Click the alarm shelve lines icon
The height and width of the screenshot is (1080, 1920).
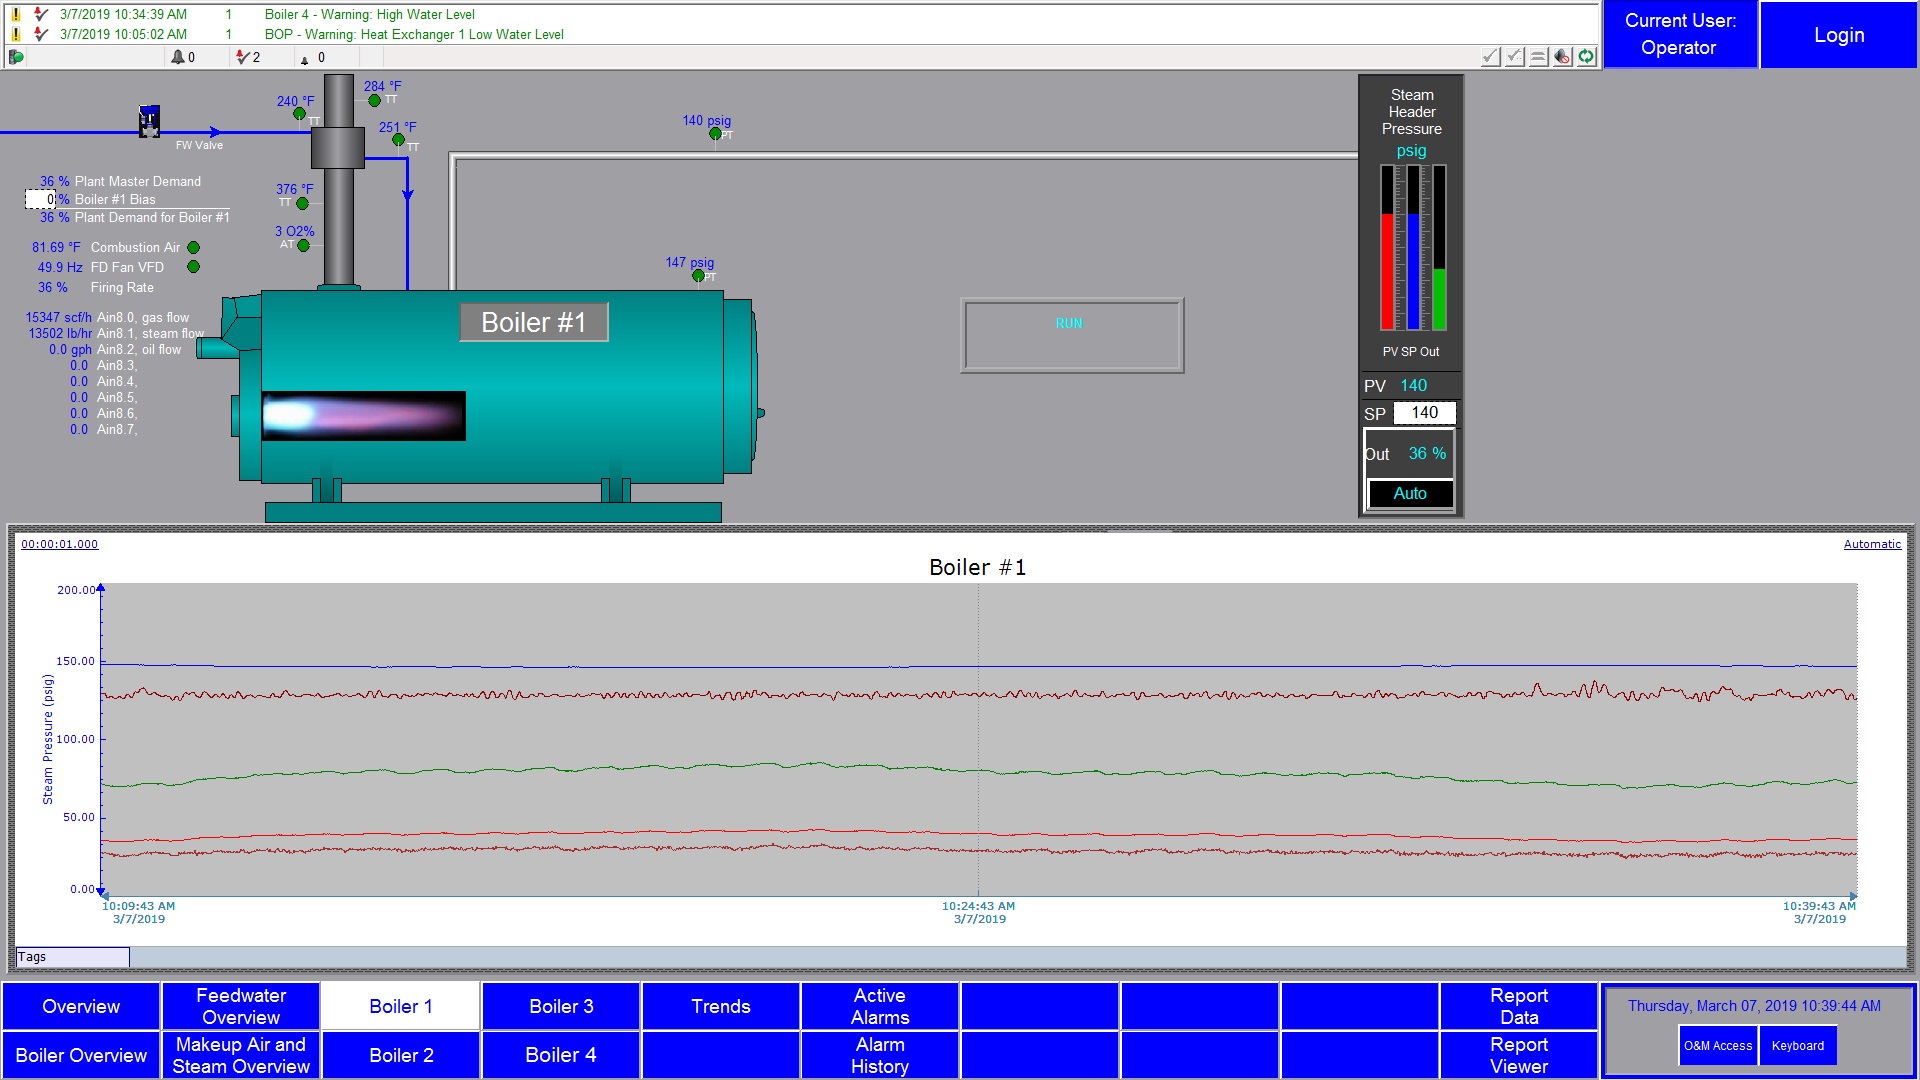click(1538, 57)
